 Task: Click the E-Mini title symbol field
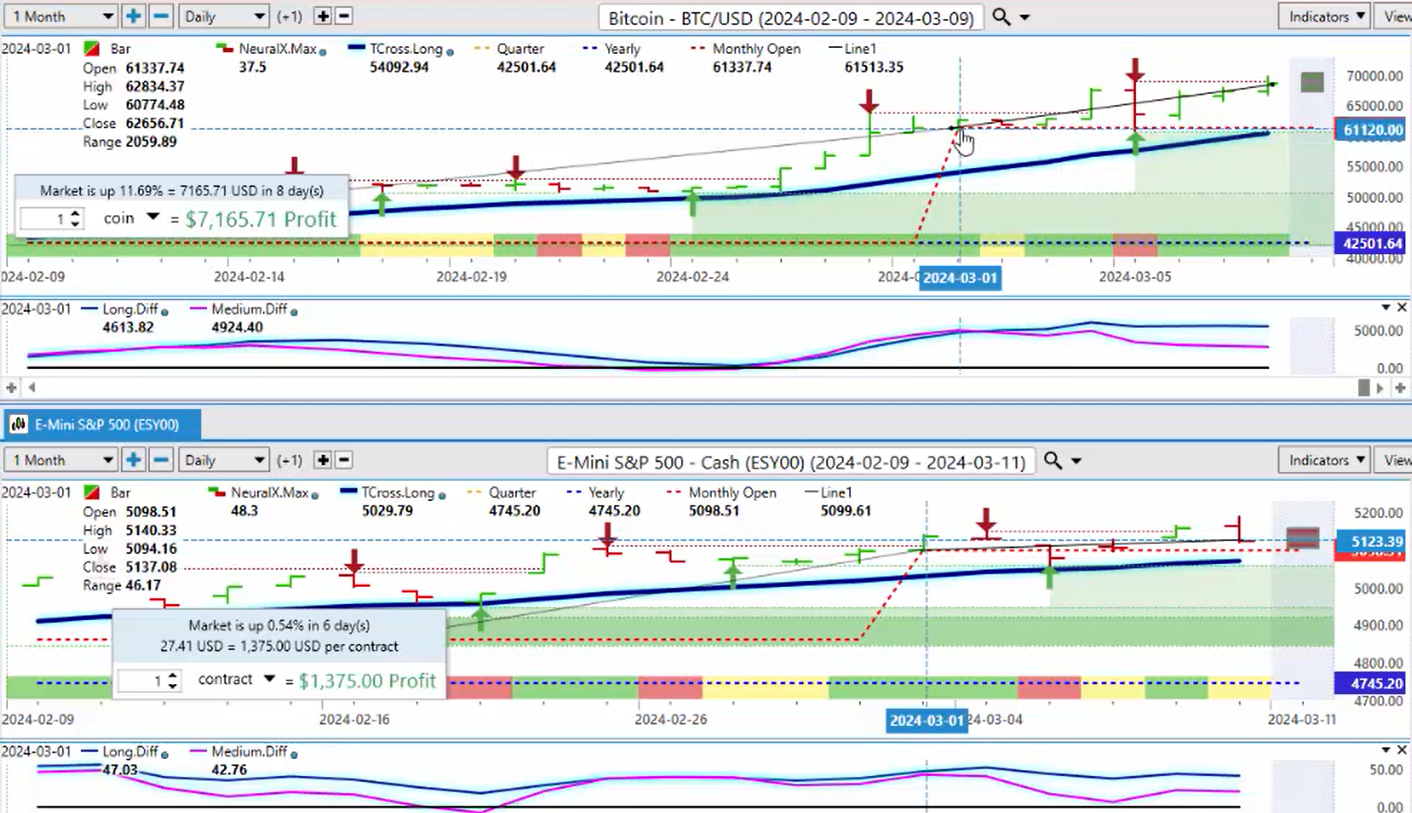(792, 461)
